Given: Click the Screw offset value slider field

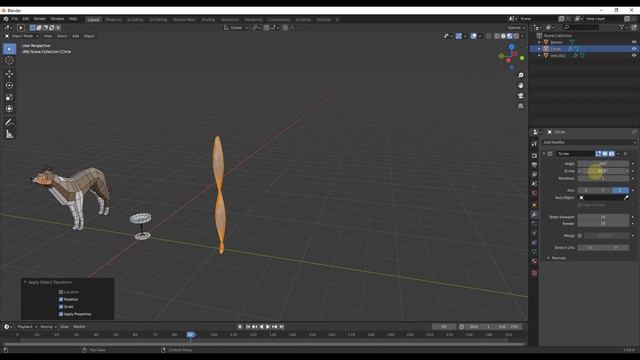Looking at the screenshot, I should [x=603, y=171].
